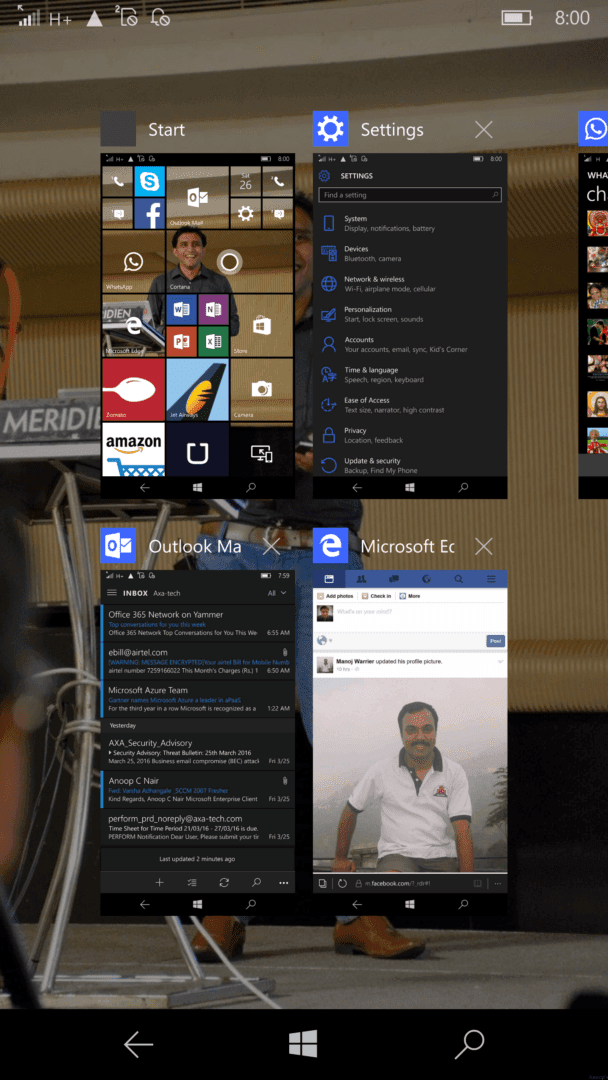Select the Skype tile in Start thumbnail
The image size is (608, 1080).
(149, 182)
